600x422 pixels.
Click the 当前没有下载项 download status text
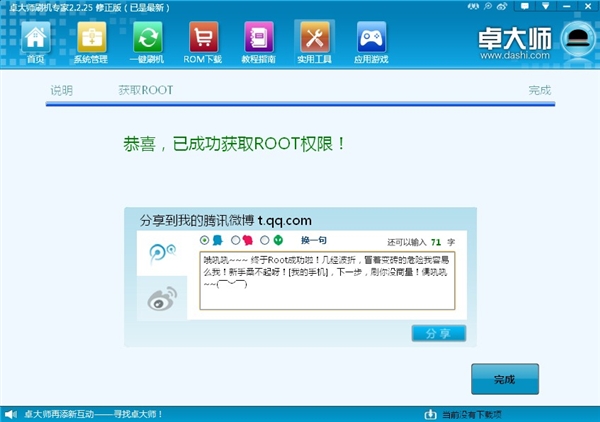pos(472,414)
